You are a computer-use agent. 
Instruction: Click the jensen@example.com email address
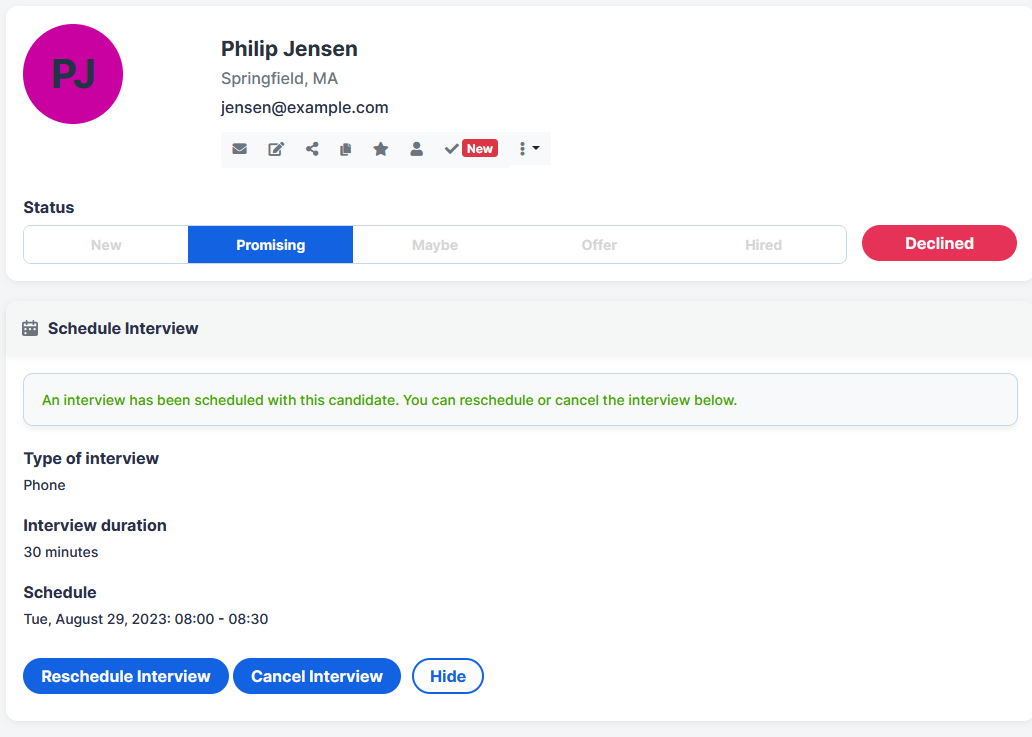(304, 108)
